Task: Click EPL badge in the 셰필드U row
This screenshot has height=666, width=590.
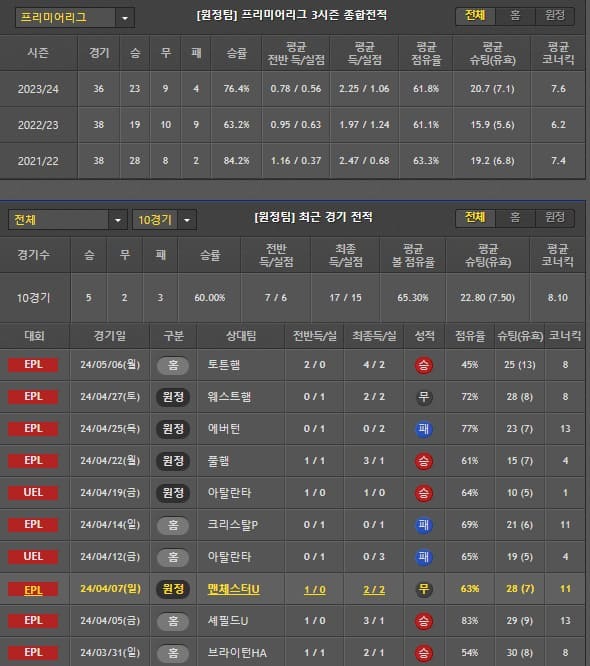Action: point(33,621)
